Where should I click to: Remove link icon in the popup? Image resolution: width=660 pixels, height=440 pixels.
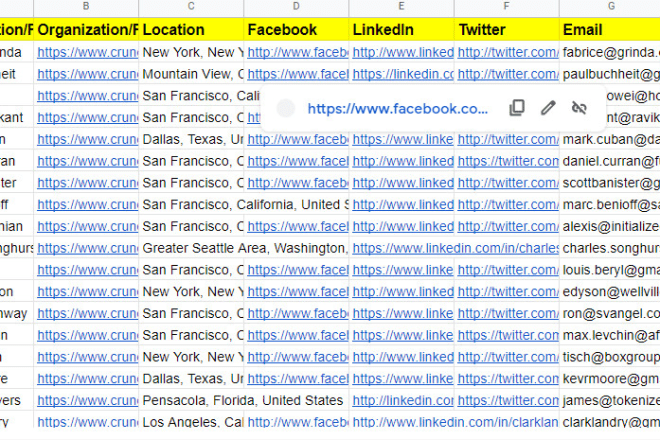pos(579,108)
